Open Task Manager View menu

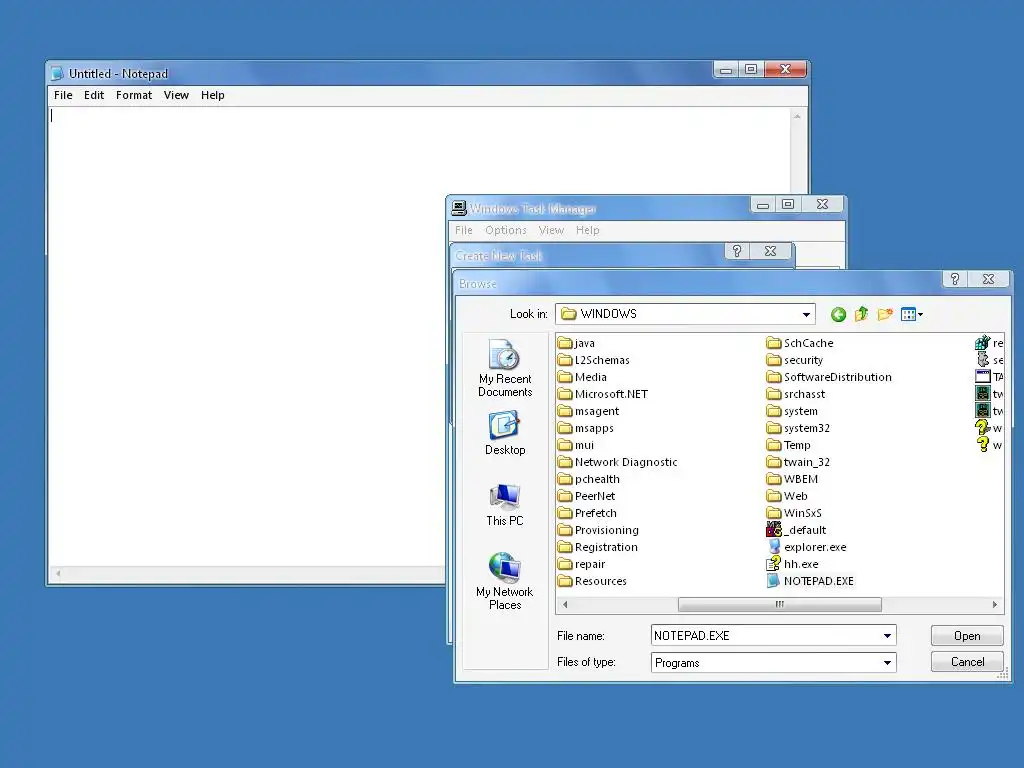[551, 230]
